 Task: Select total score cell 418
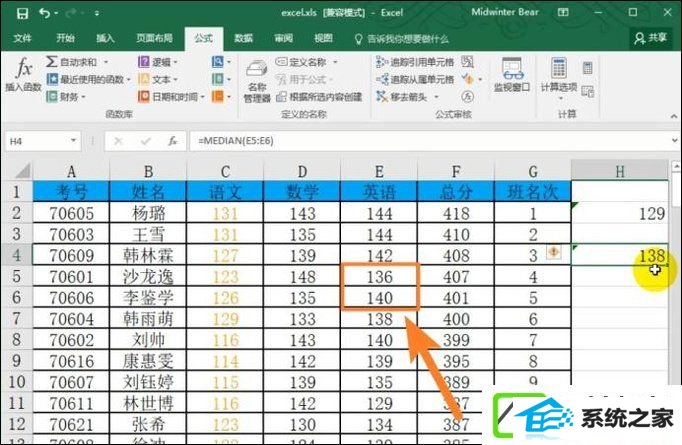456,213
